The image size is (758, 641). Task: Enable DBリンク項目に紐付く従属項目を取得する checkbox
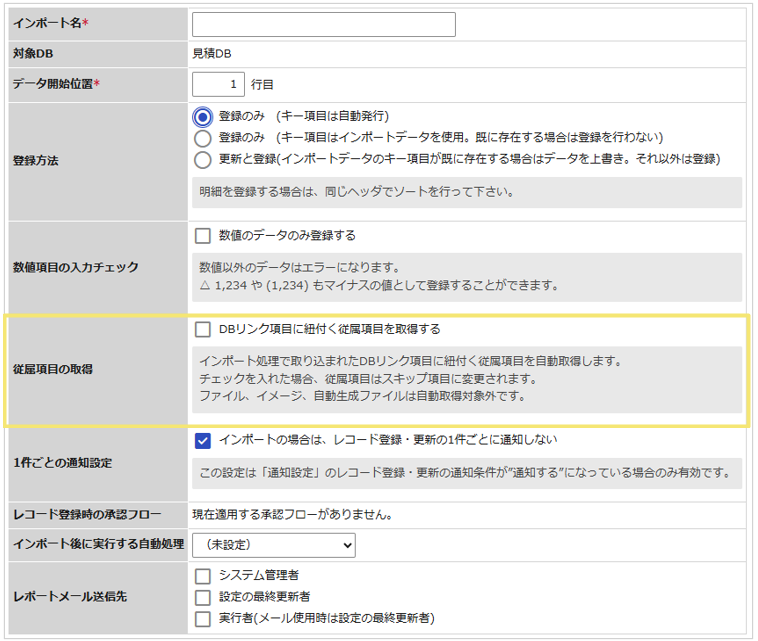click(x=203, y=329)
